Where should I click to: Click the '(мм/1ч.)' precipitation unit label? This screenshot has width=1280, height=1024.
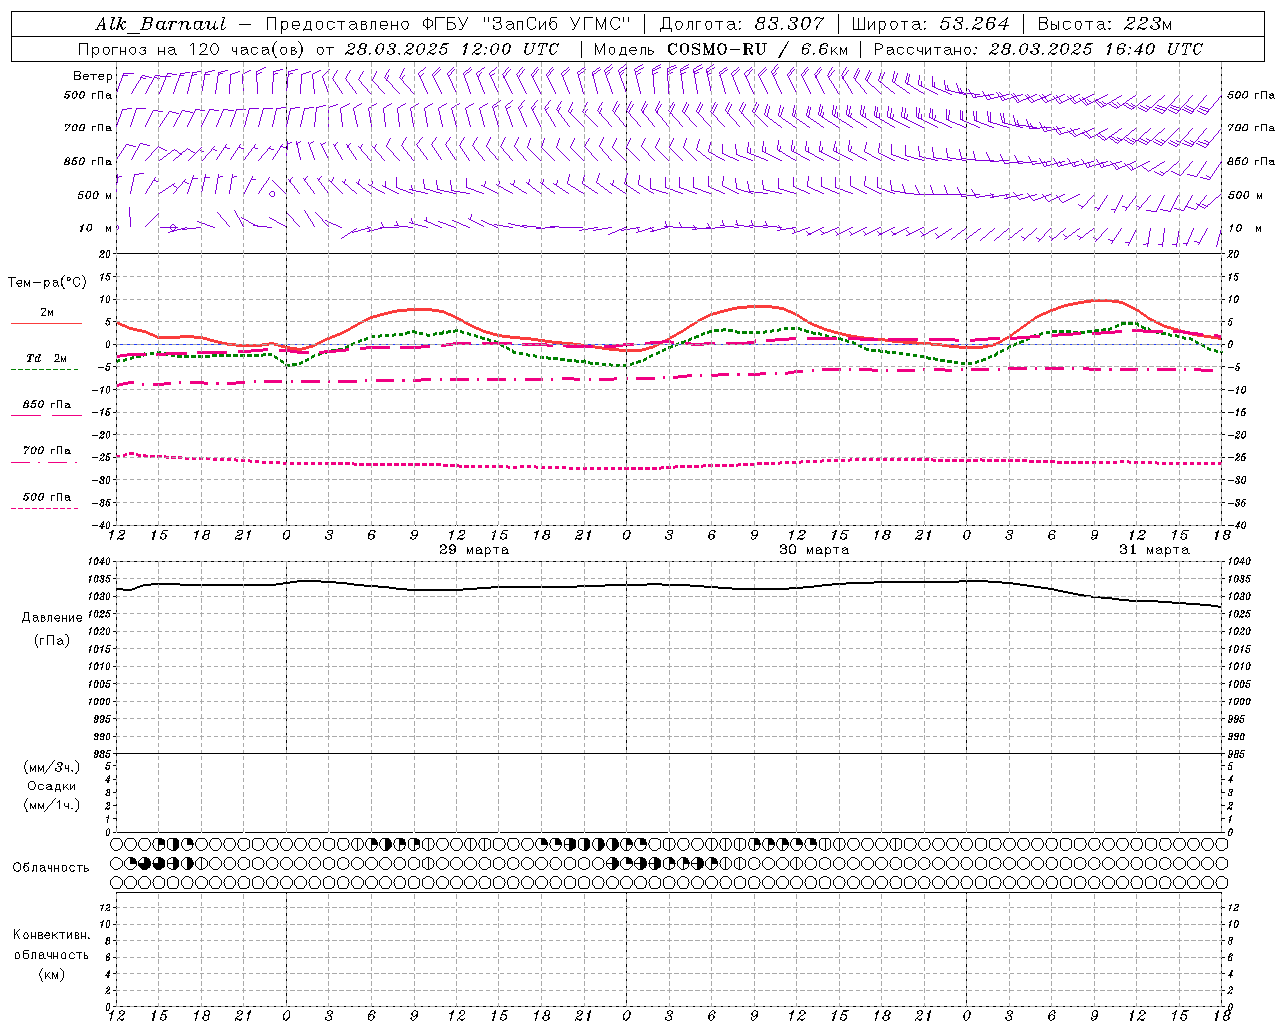(x=52, y=805)
